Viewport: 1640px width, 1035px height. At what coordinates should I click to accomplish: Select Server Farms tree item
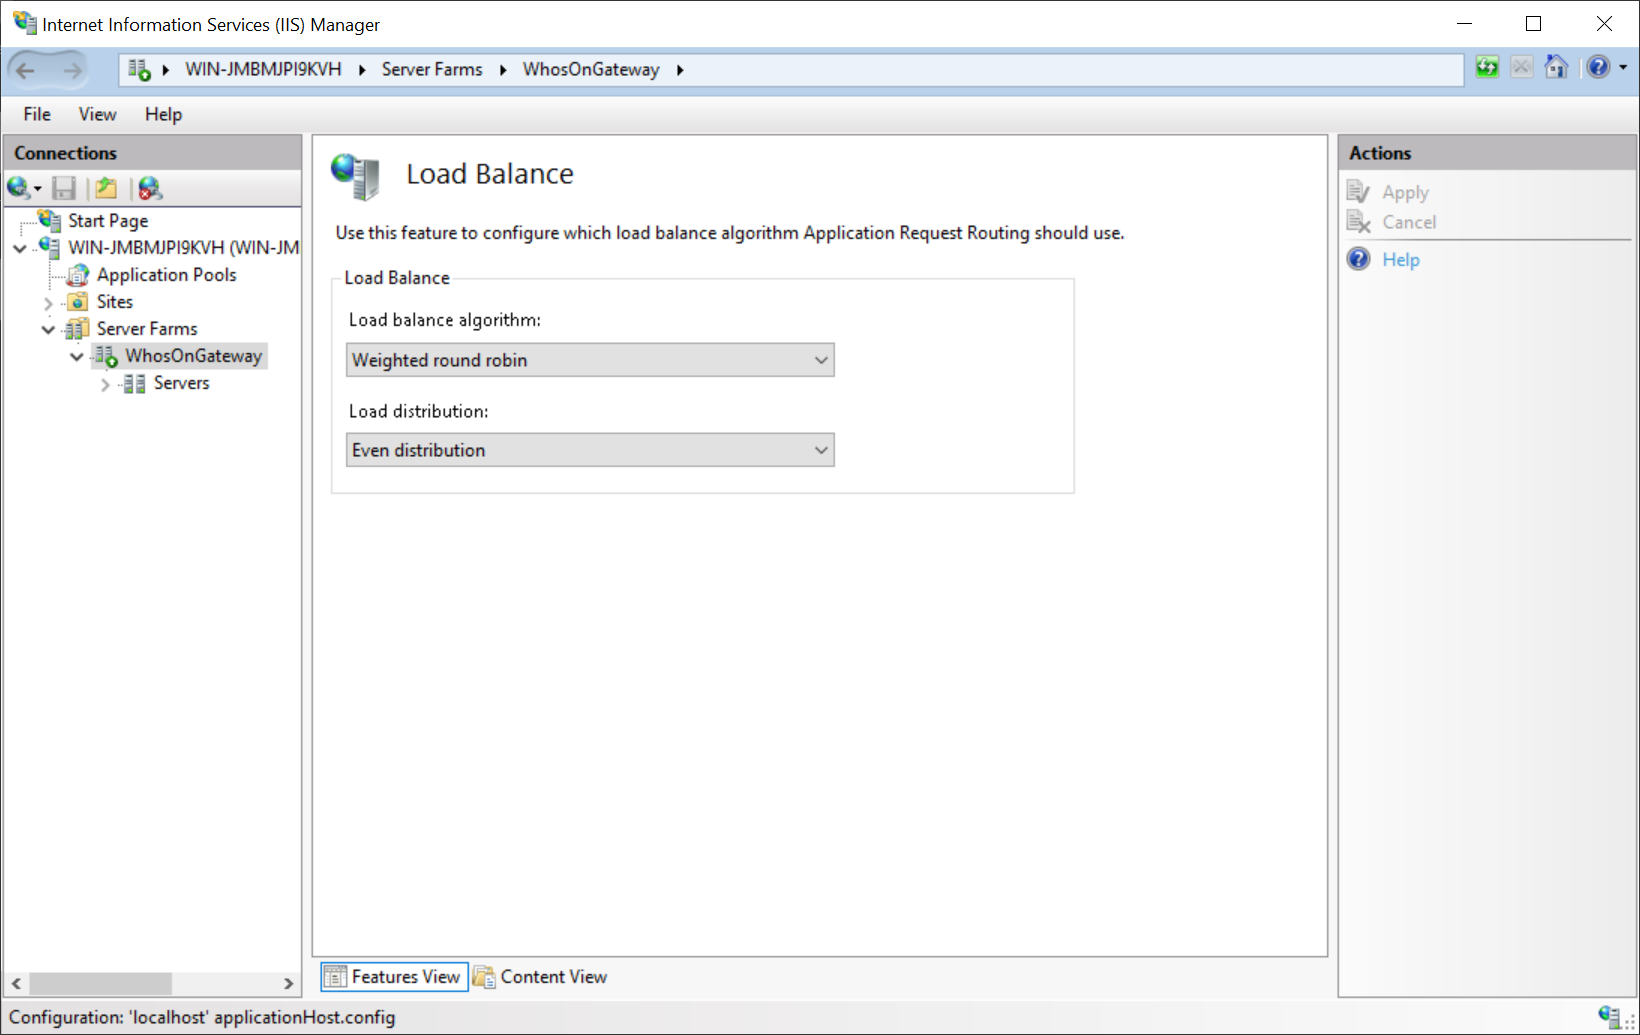pos(147,328)
